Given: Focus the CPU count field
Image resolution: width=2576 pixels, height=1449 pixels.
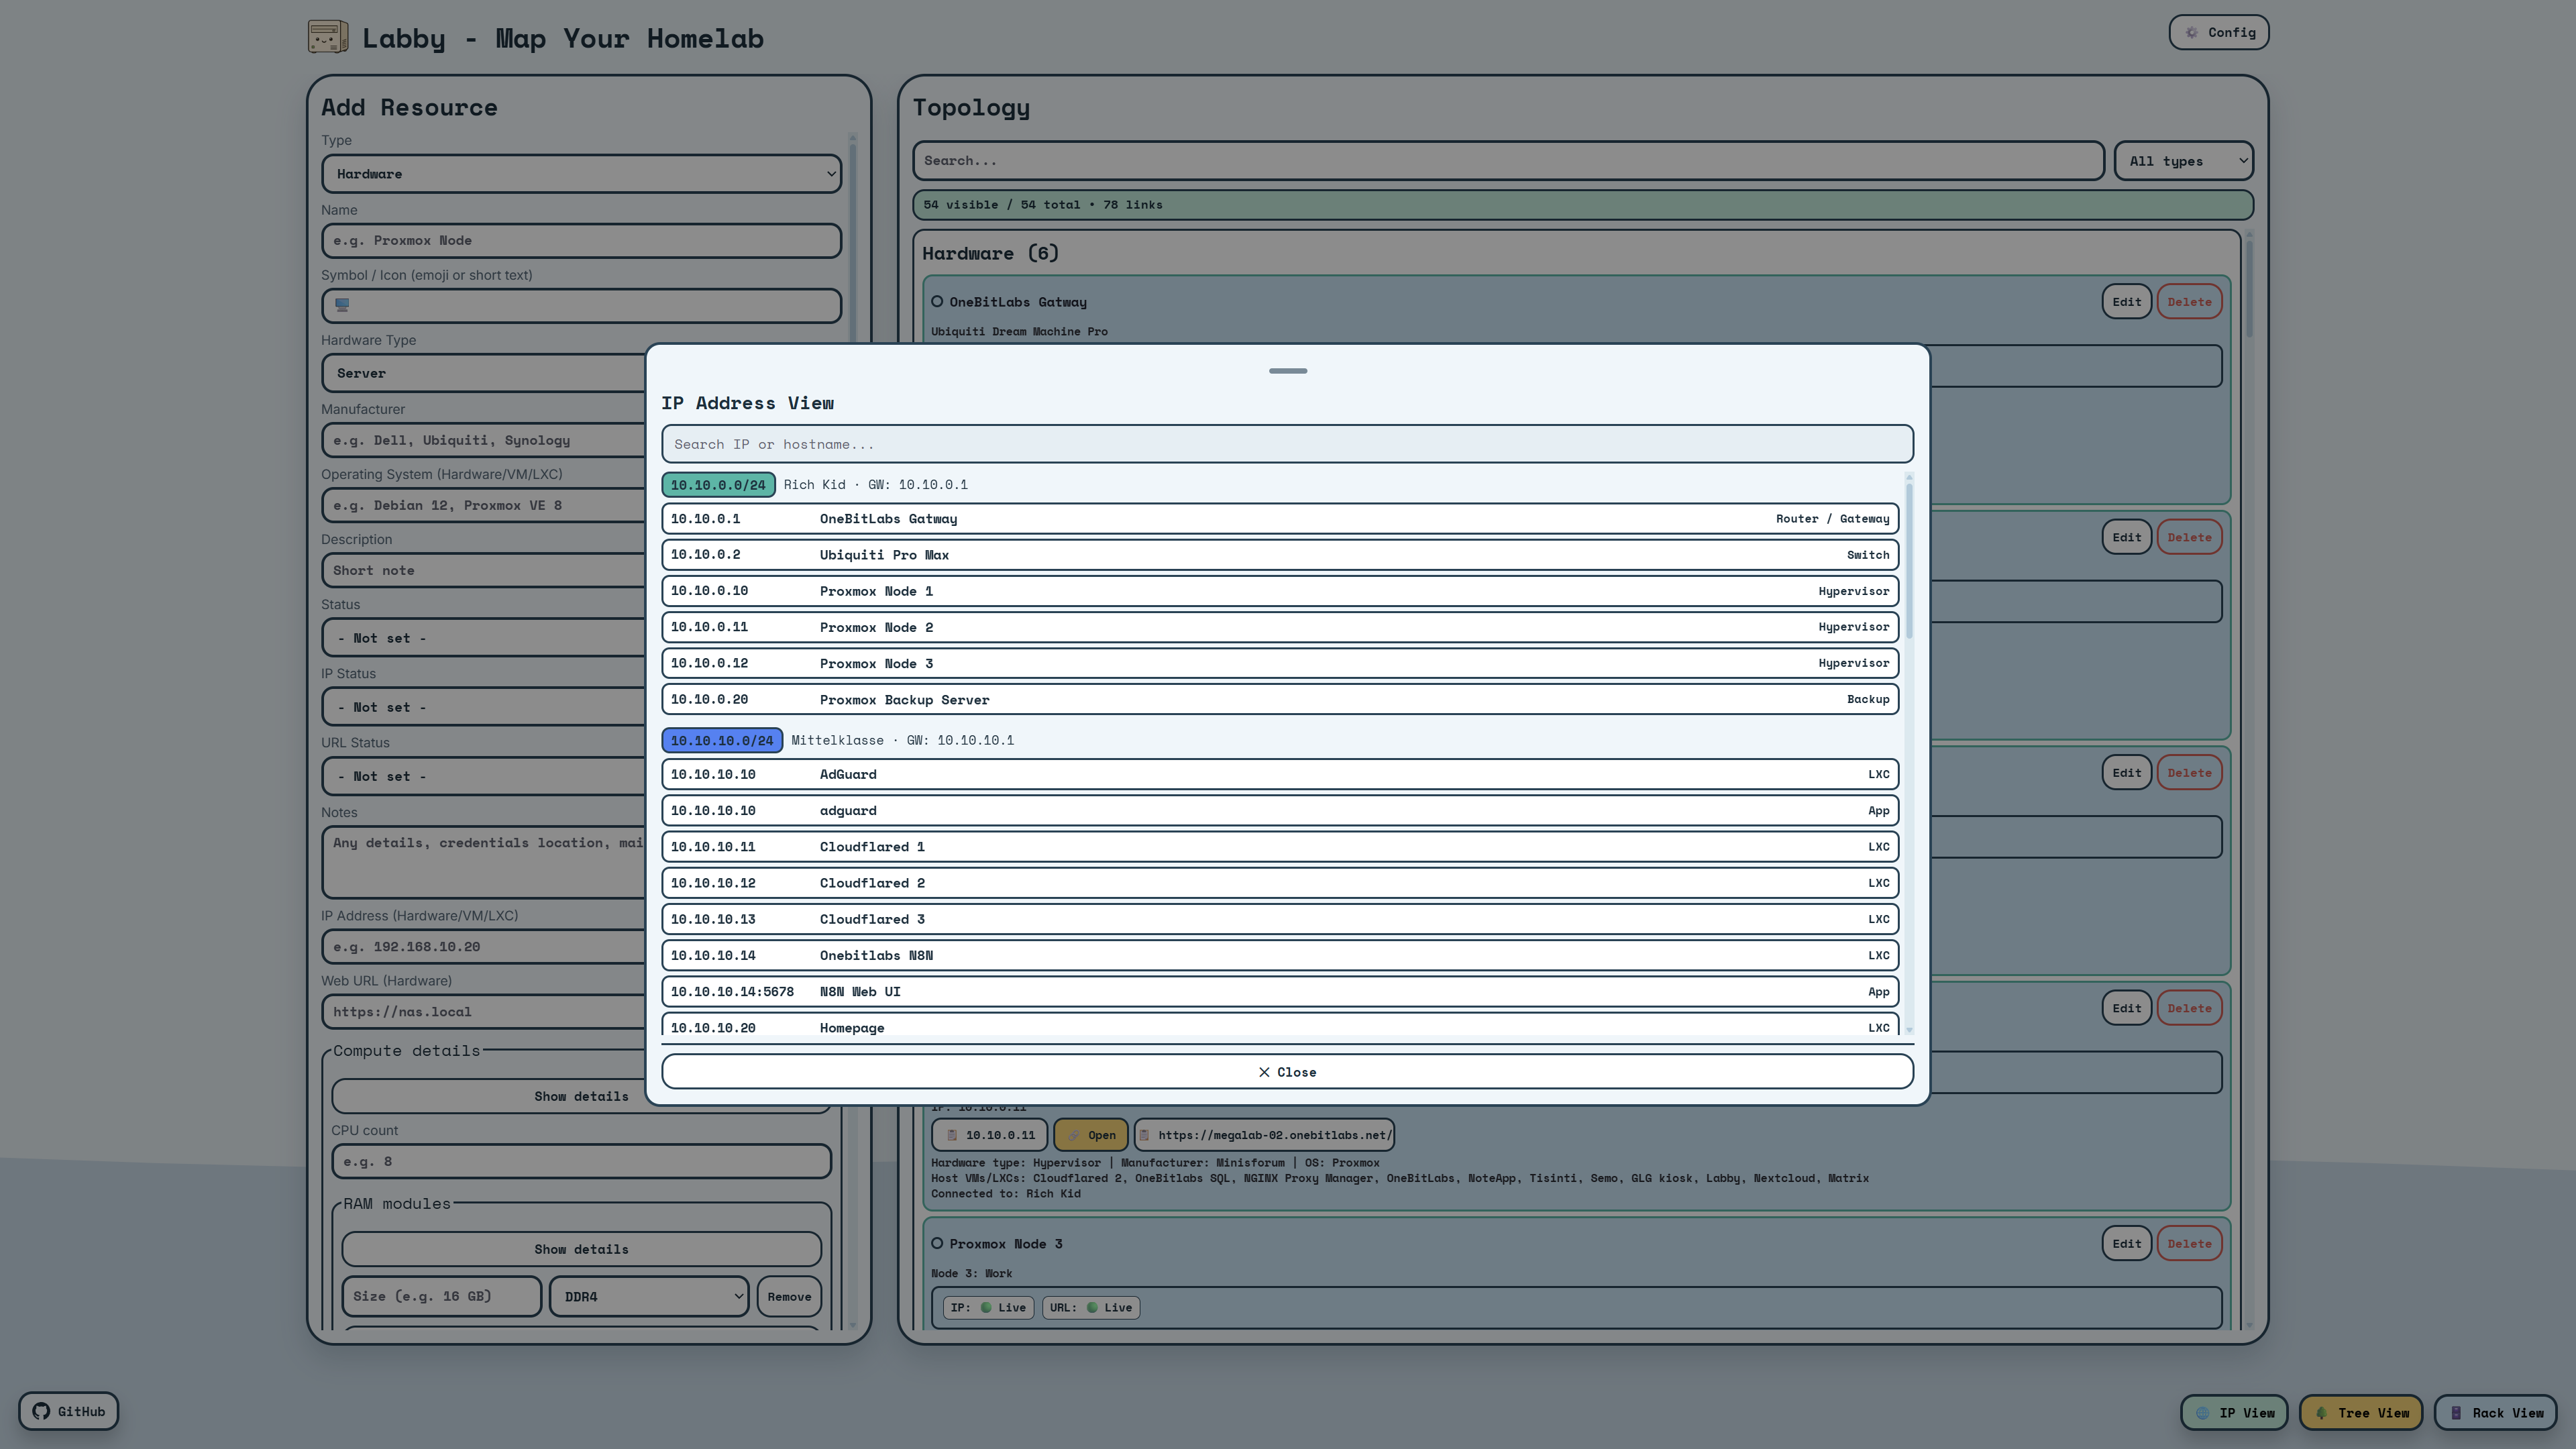Looking at the screenshot, I should (x=581, y=1161).
